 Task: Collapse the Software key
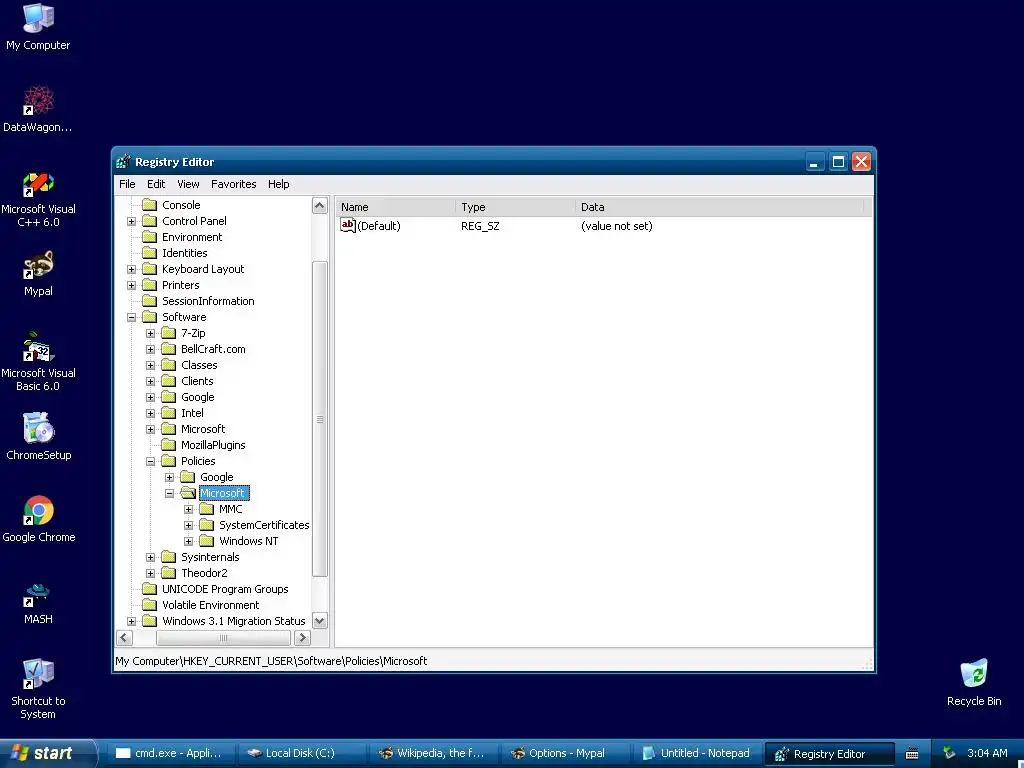pos(131,317)
